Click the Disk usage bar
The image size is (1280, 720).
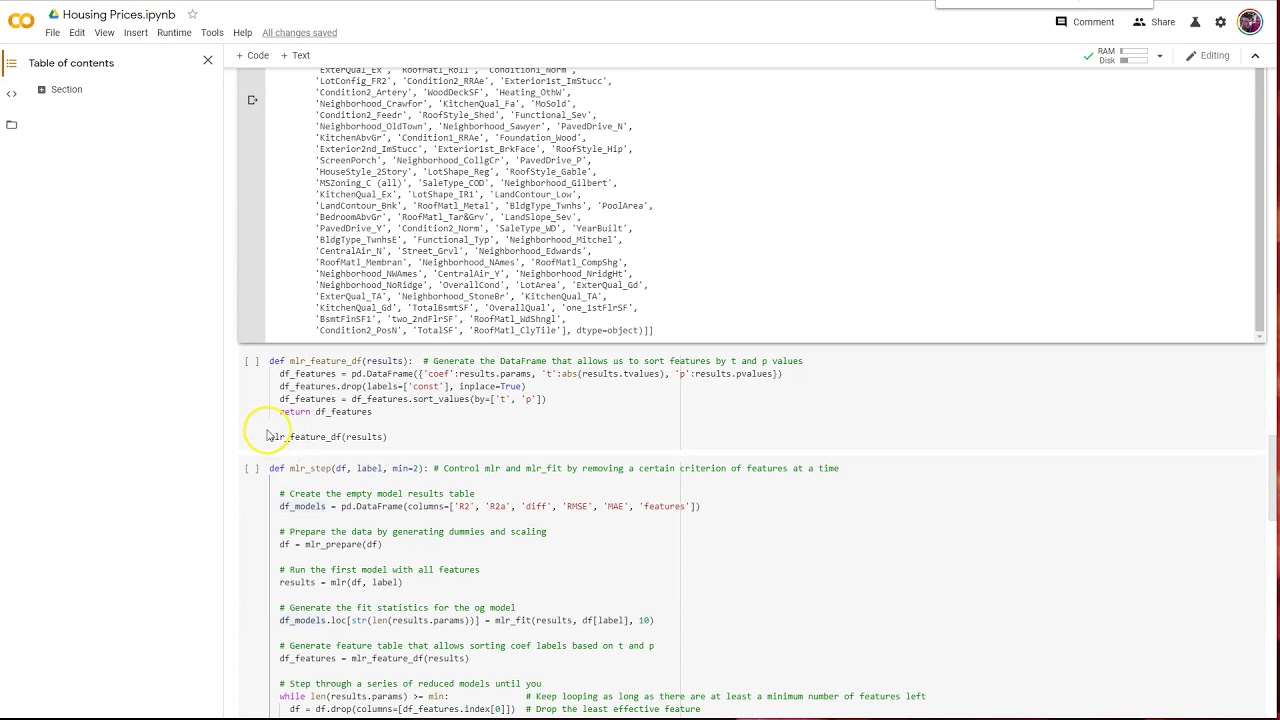1133,61
